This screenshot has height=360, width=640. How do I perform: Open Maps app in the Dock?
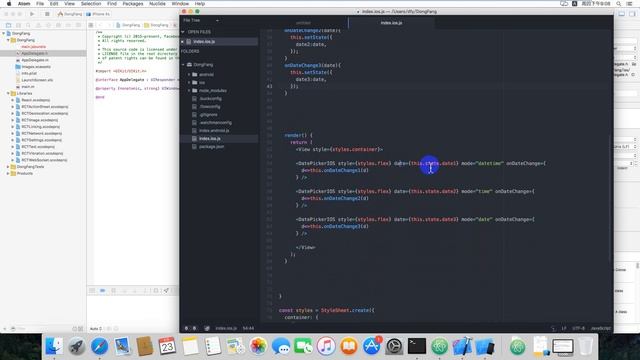tap(236, 347)
